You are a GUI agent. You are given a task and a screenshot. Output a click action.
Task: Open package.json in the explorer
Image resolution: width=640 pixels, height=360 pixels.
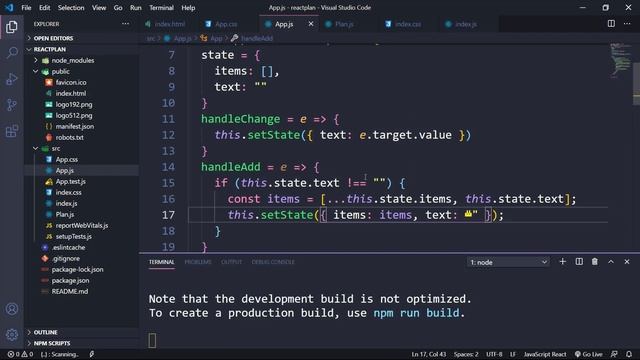click(x=70, y=280)
